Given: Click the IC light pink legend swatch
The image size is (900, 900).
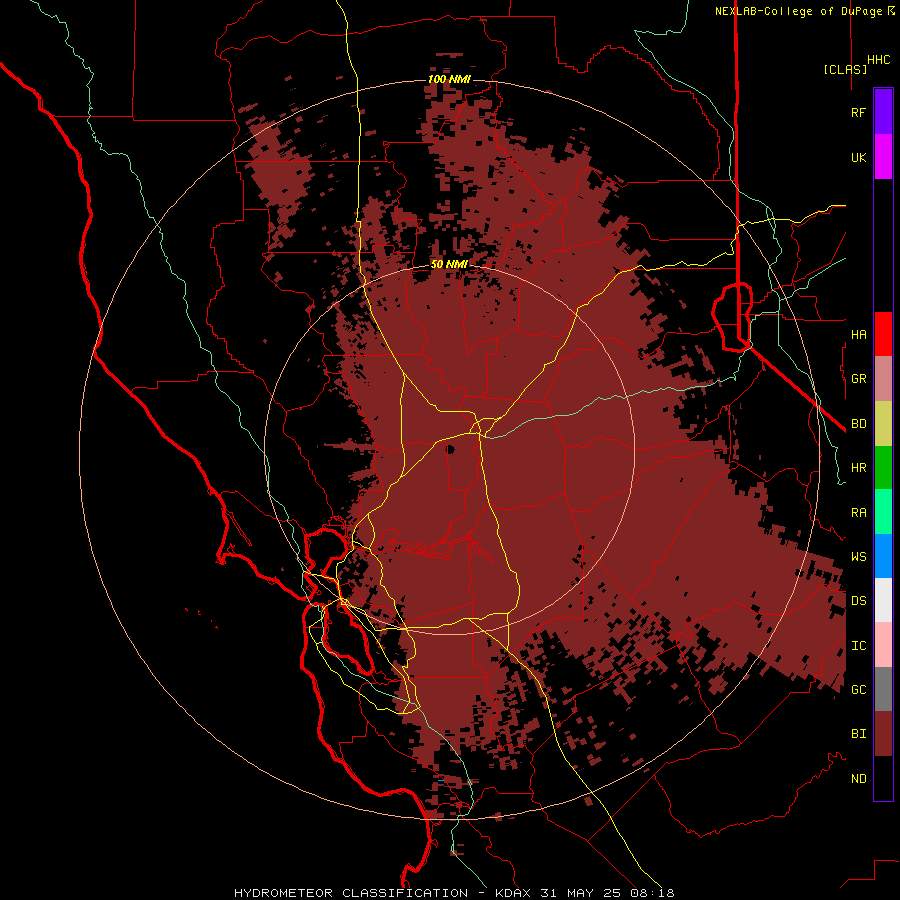Looking at the screenshot, I should point(883,645).
